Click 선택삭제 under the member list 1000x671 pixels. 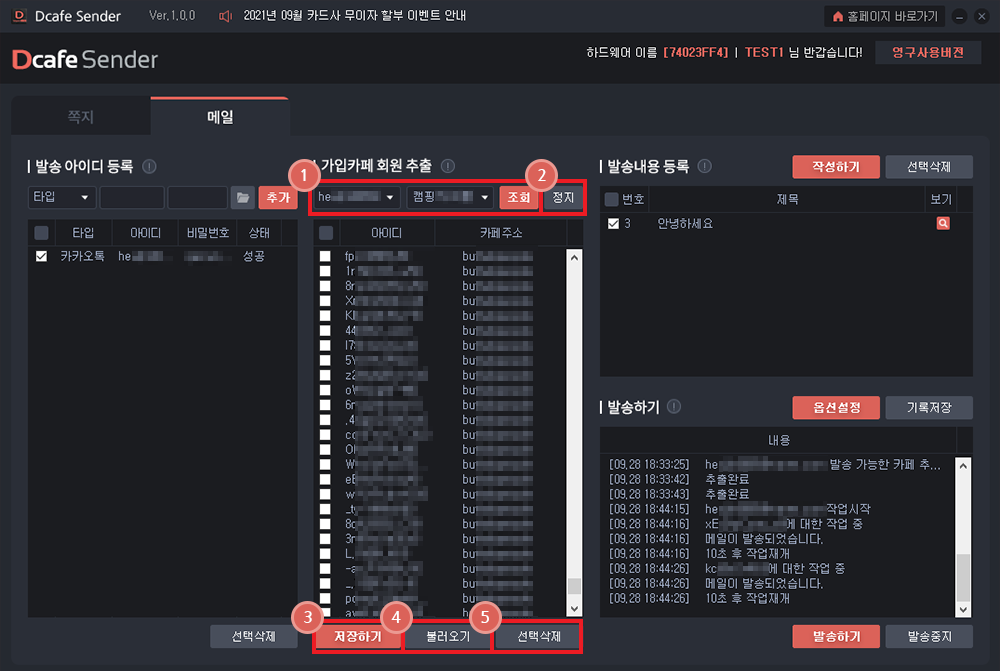click(538, 637)
